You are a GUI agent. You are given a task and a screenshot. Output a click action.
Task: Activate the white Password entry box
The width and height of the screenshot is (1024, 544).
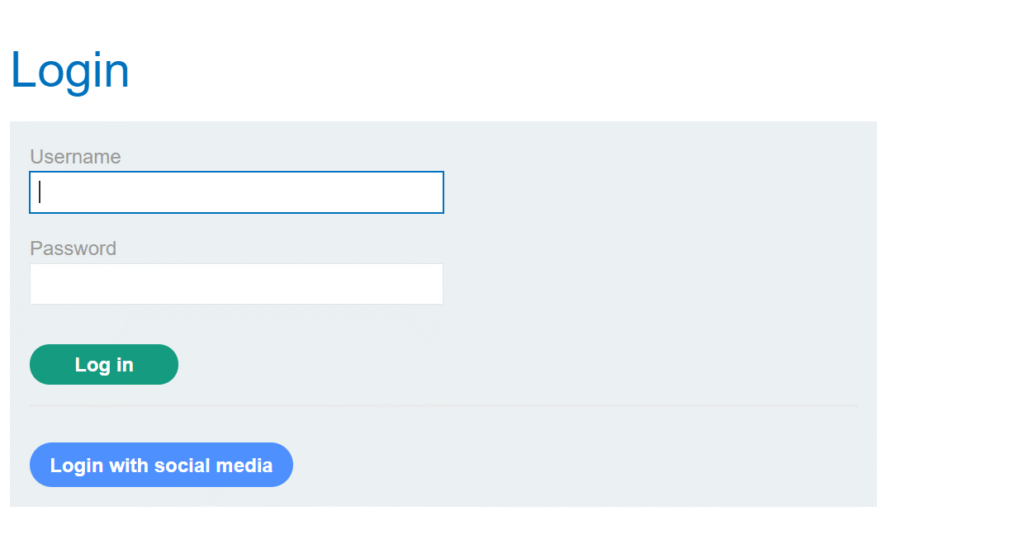pos(236,284)
